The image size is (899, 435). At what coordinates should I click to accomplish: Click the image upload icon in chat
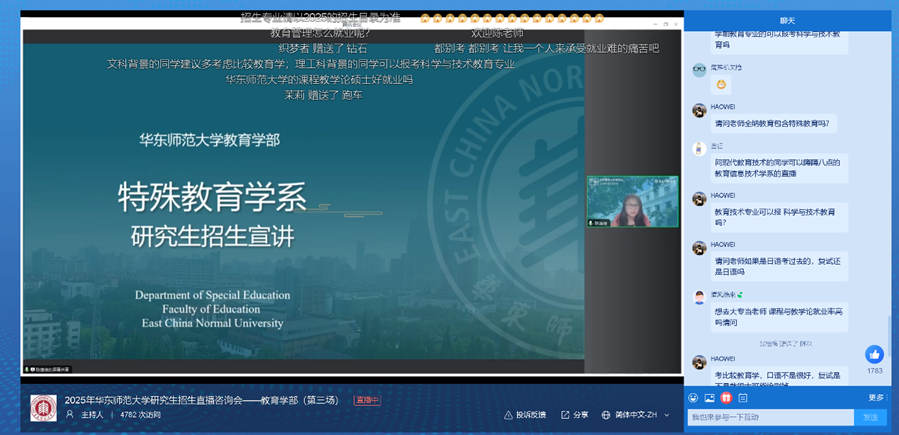pos(709,397)
